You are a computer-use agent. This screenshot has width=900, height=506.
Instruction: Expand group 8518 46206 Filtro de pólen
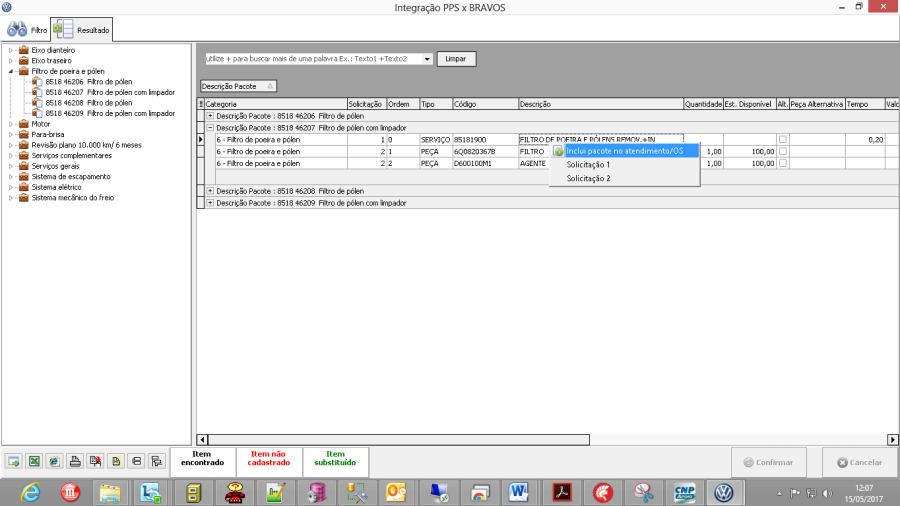[210, 116]
